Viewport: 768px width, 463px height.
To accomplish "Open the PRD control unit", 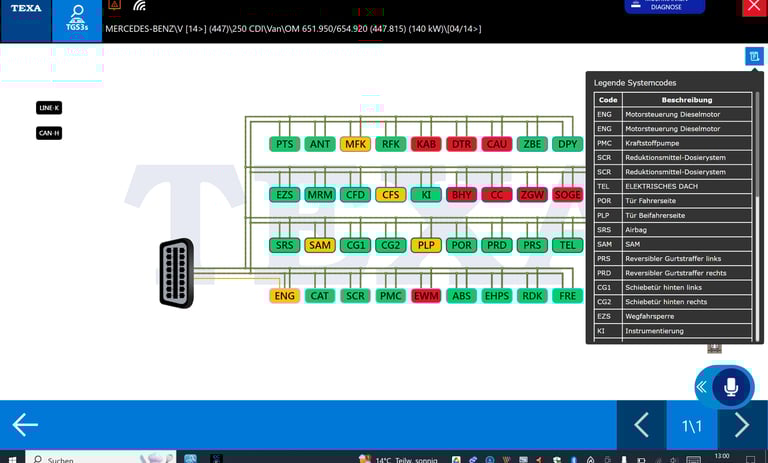I will pos(497,245).
